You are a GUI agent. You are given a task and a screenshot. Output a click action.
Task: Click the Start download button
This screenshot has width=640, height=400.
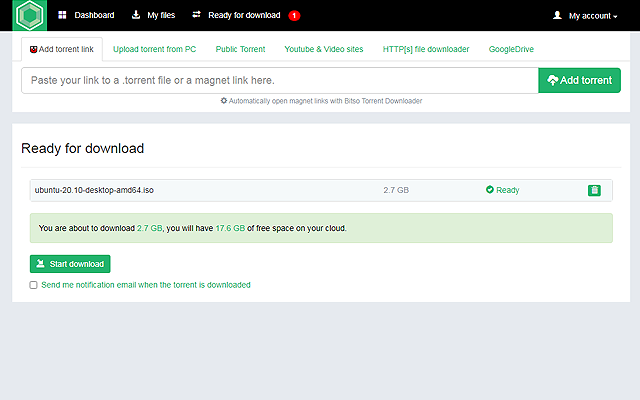[70, 264]
